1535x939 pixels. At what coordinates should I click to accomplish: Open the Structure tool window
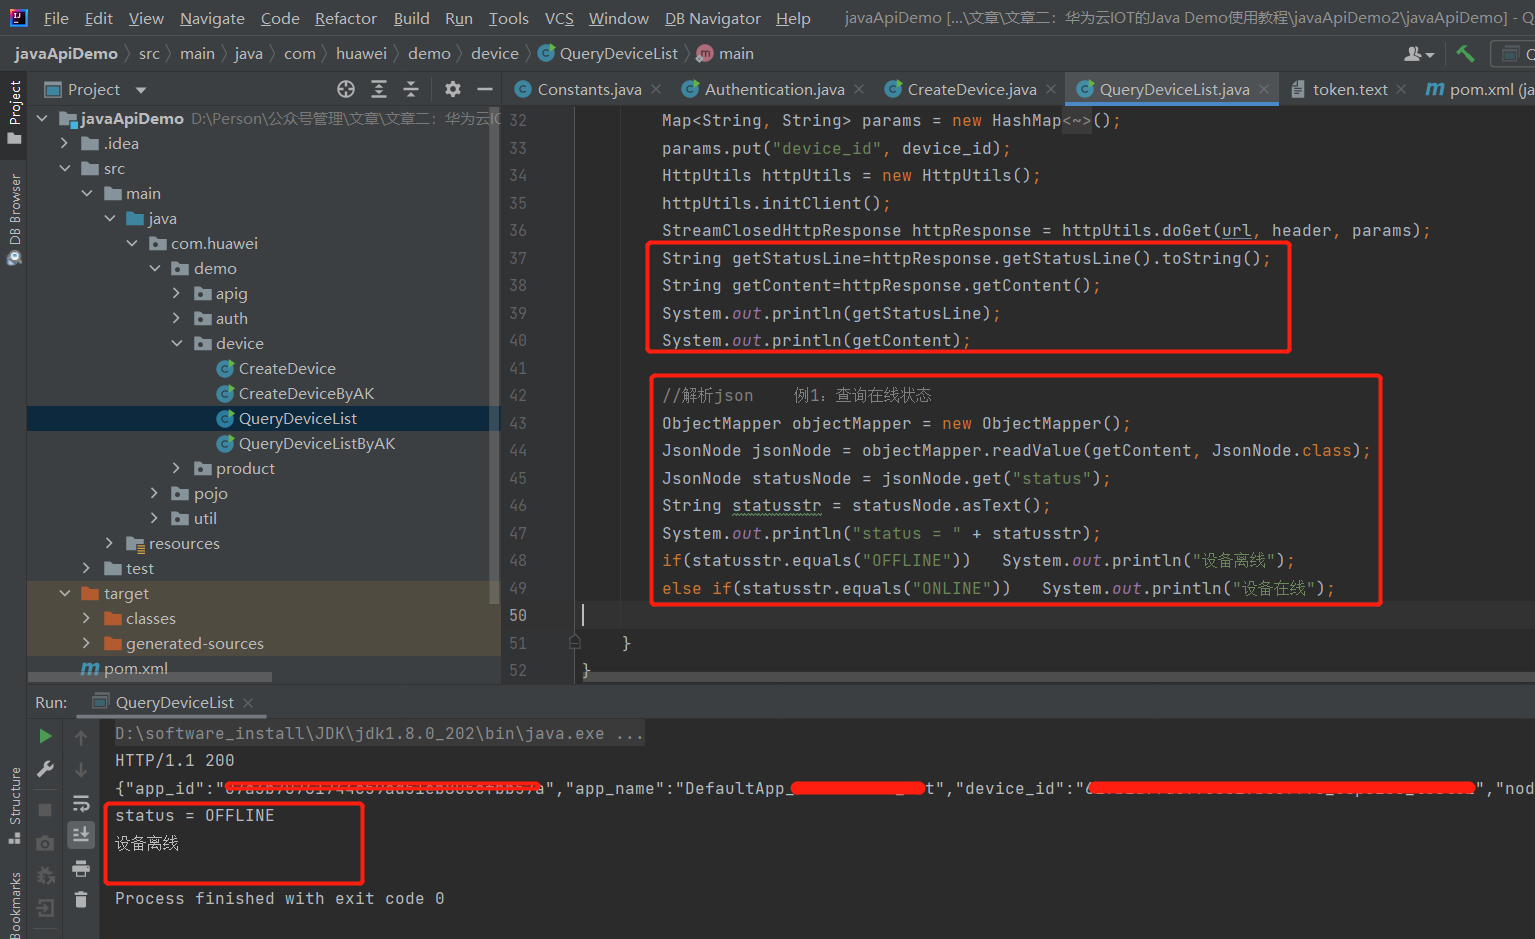pyautogui.click(x=14, y=806)
